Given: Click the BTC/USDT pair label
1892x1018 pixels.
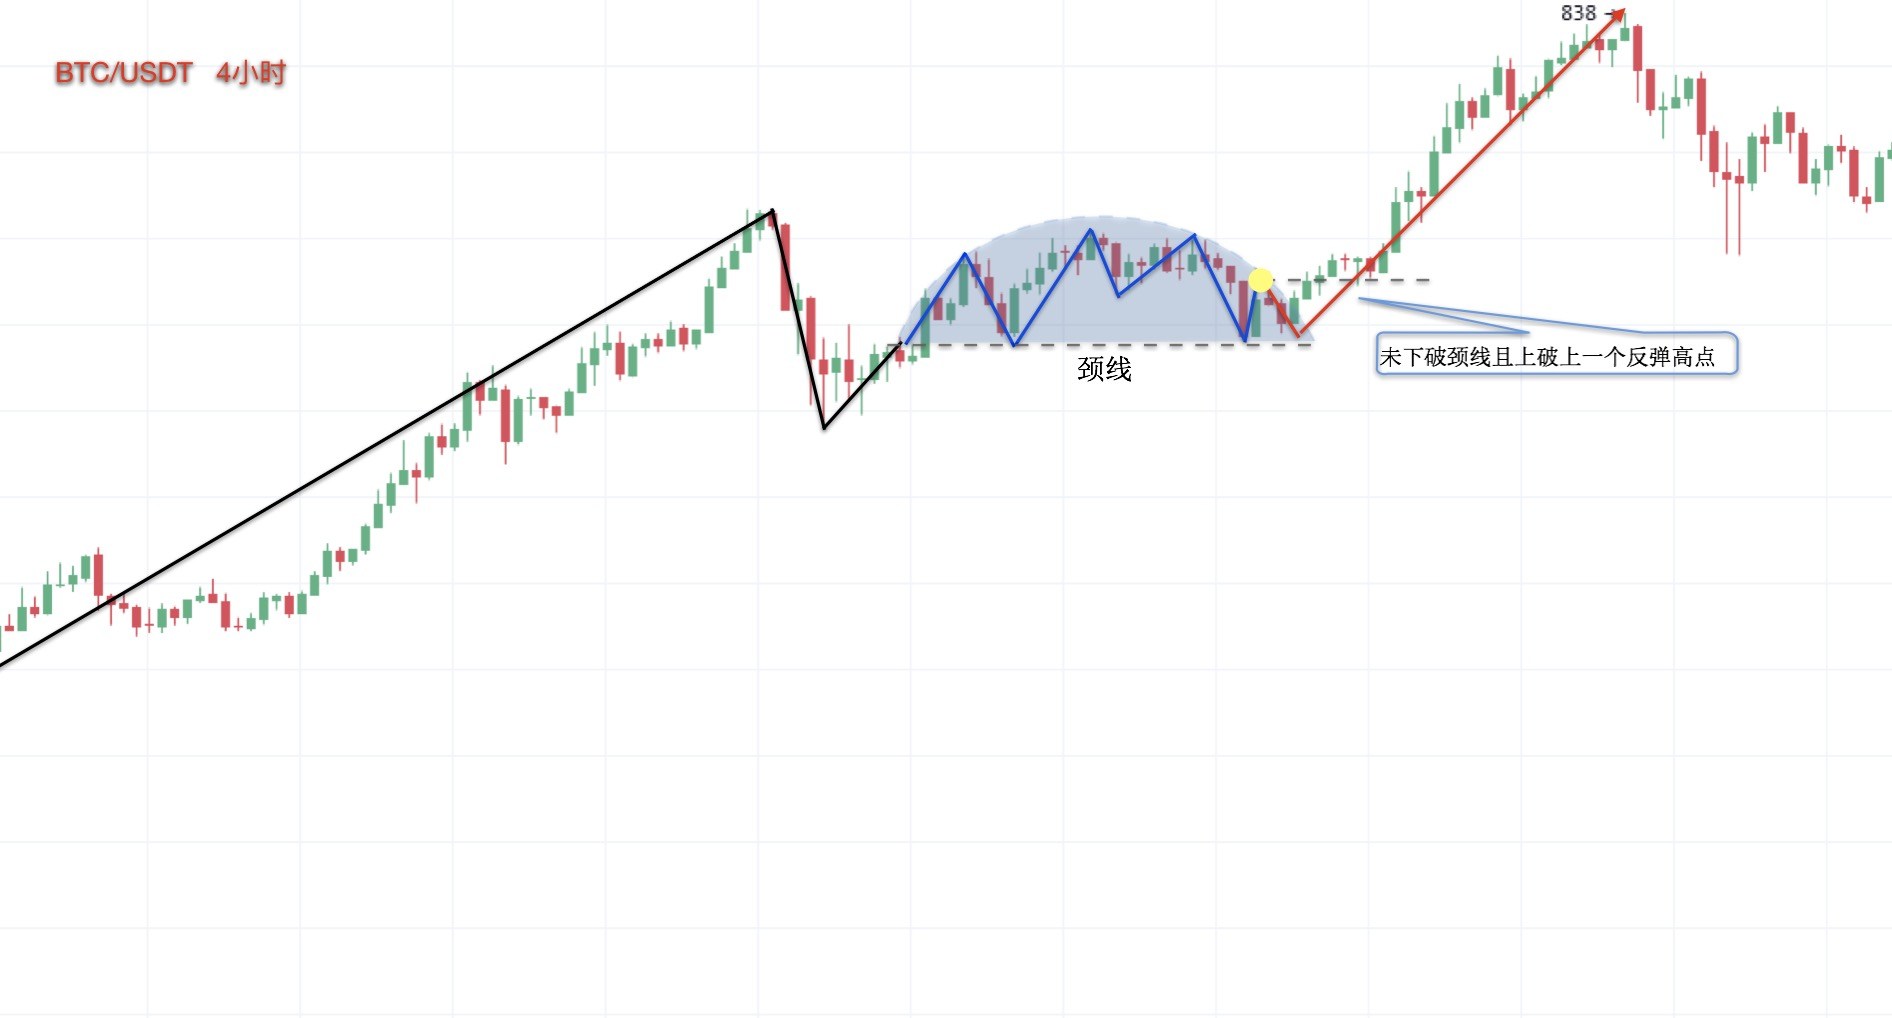Looking at the screenshot, I should point(123,73).
